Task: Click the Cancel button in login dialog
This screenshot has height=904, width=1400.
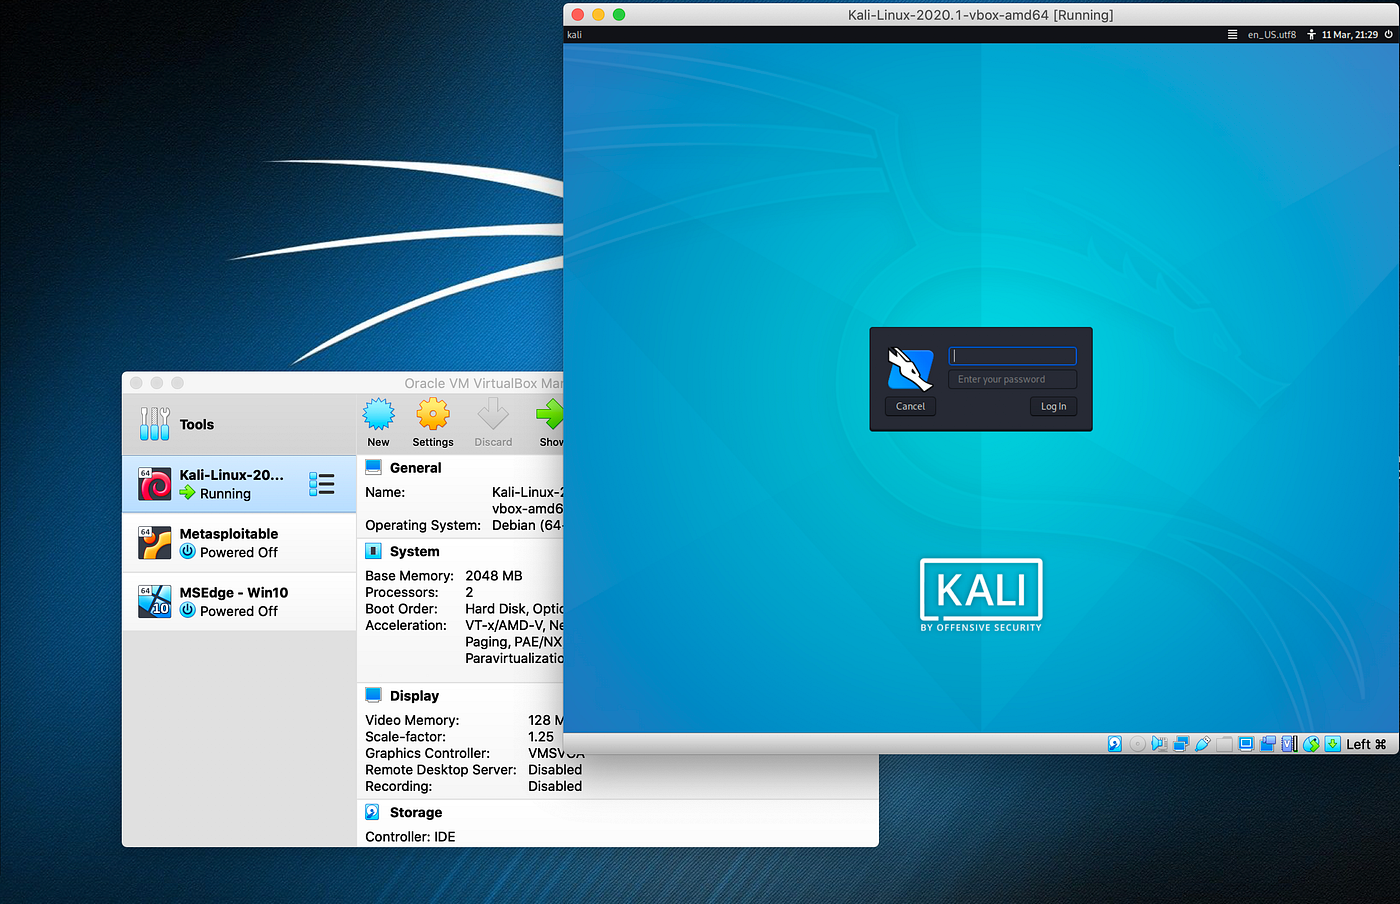Action: click(x=909, y=406)
